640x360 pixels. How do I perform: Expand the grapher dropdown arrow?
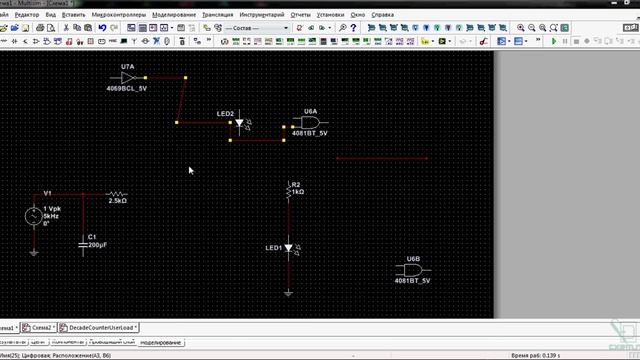tap(172, 28)
